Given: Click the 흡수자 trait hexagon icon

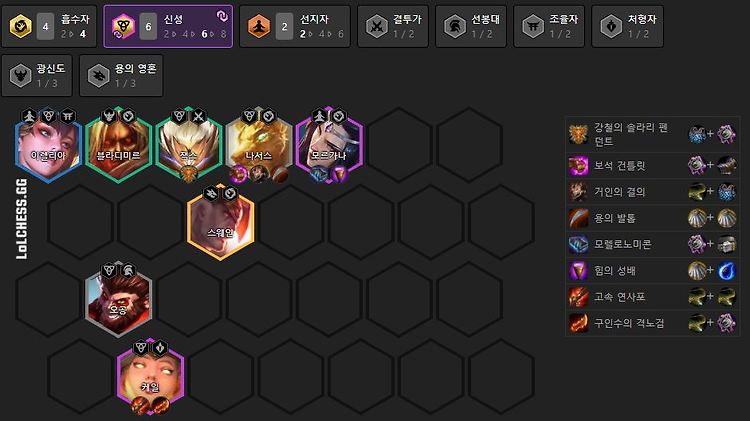Looking at the screenshot, I should (21, 26).
